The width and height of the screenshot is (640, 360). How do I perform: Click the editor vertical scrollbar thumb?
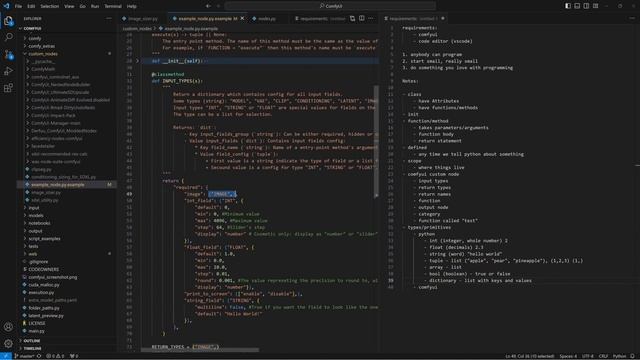376,141
